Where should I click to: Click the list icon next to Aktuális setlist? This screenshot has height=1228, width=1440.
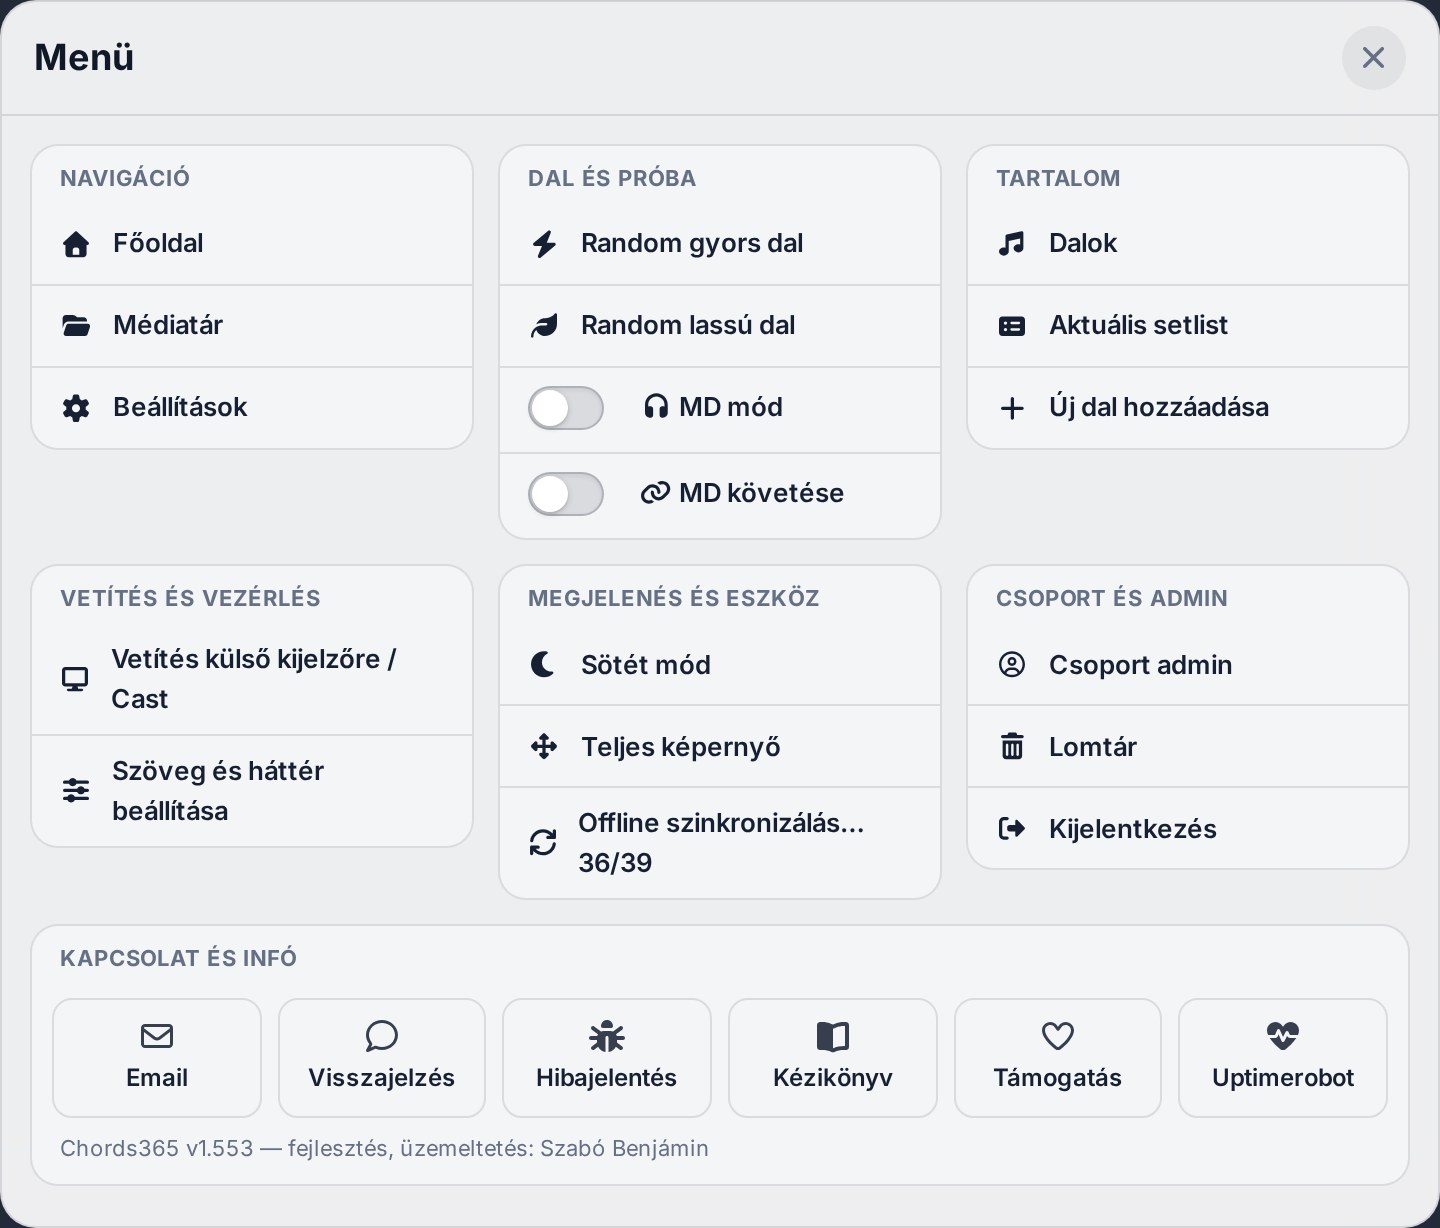[1012, 326]
